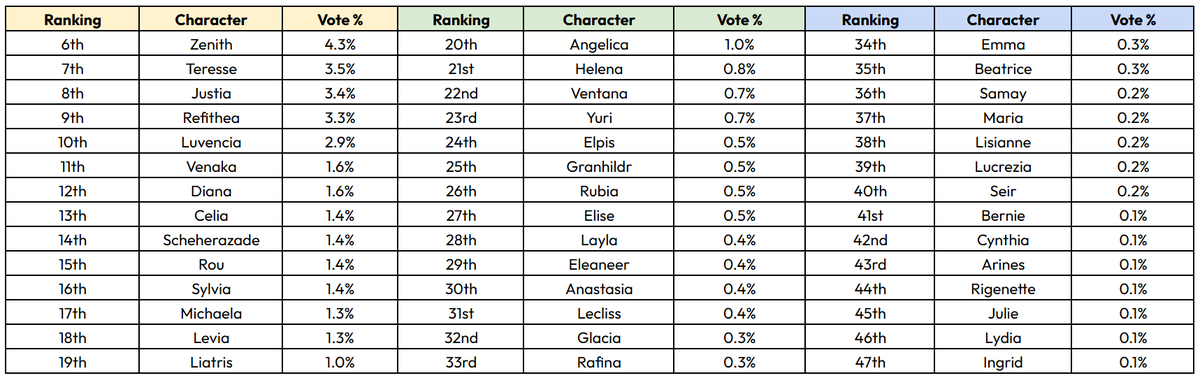Click the Rigenette cell
The width and height of the screenshot is (1200, 378).
pos(1003,289)
